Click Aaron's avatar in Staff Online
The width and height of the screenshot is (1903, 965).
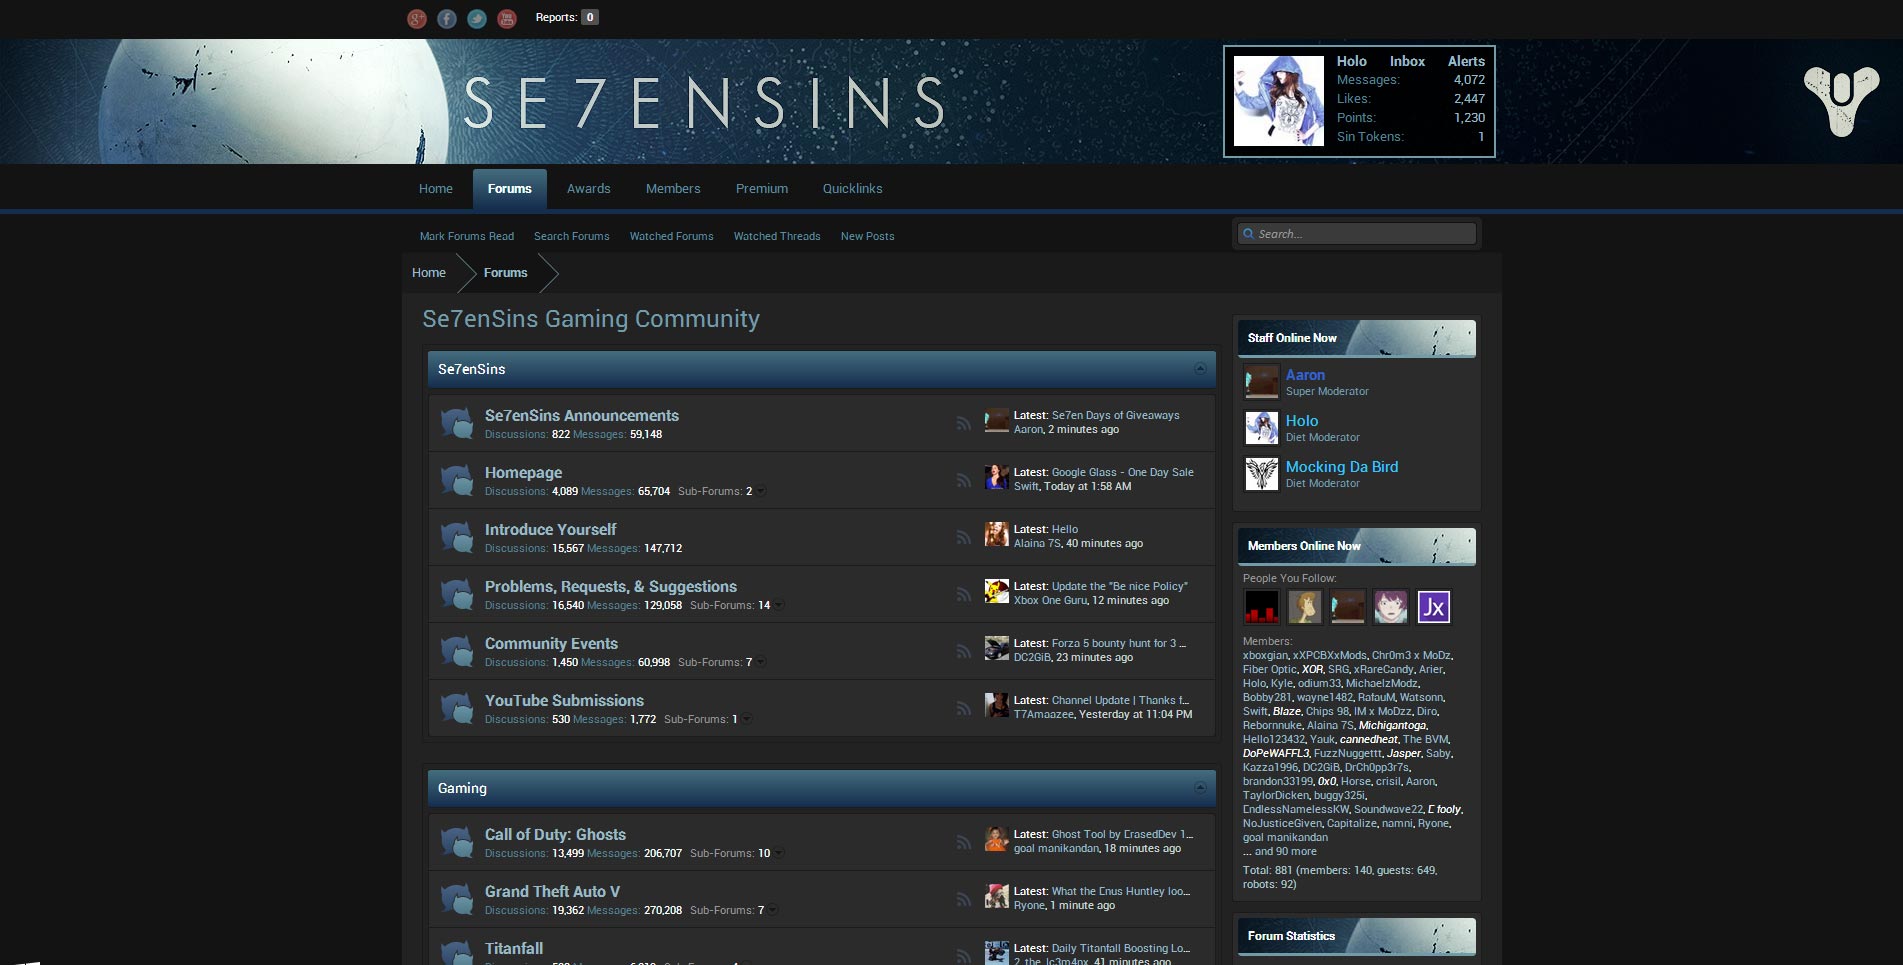point(1262,382)
